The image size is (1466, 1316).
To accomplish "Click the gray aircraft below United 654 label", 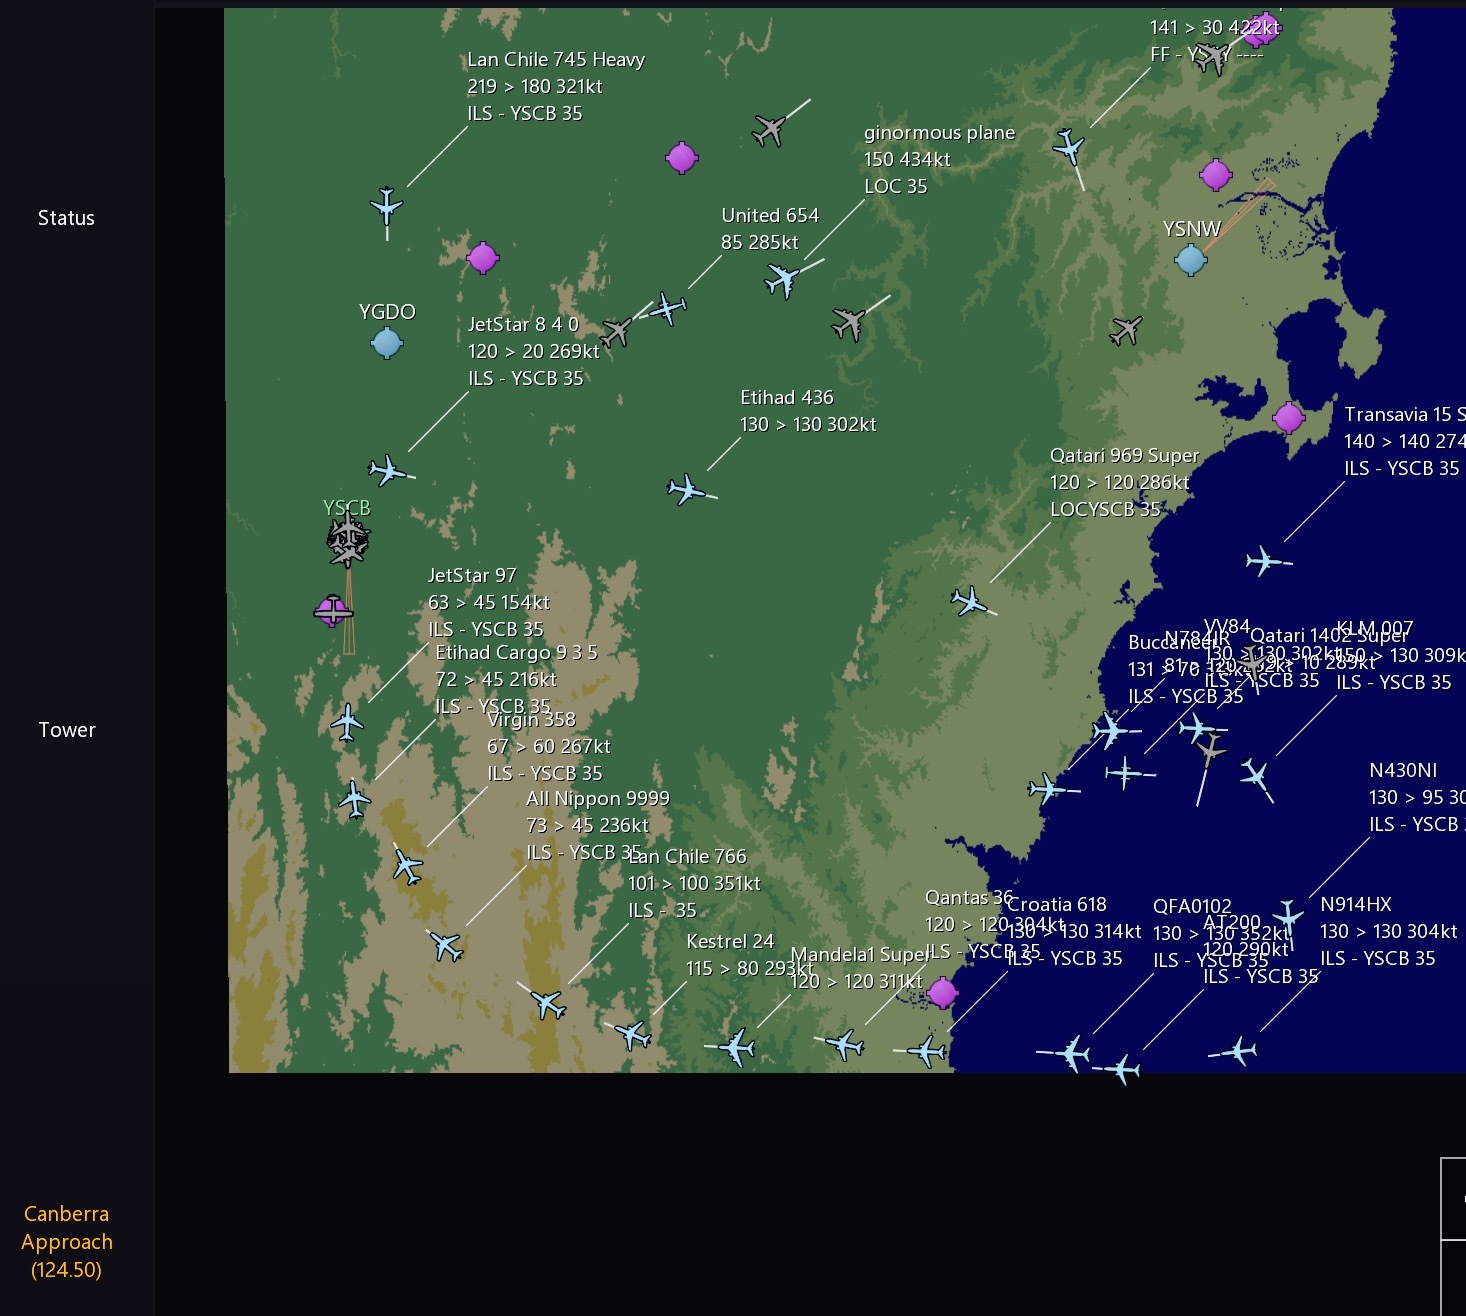I will (x=848, y=323).
